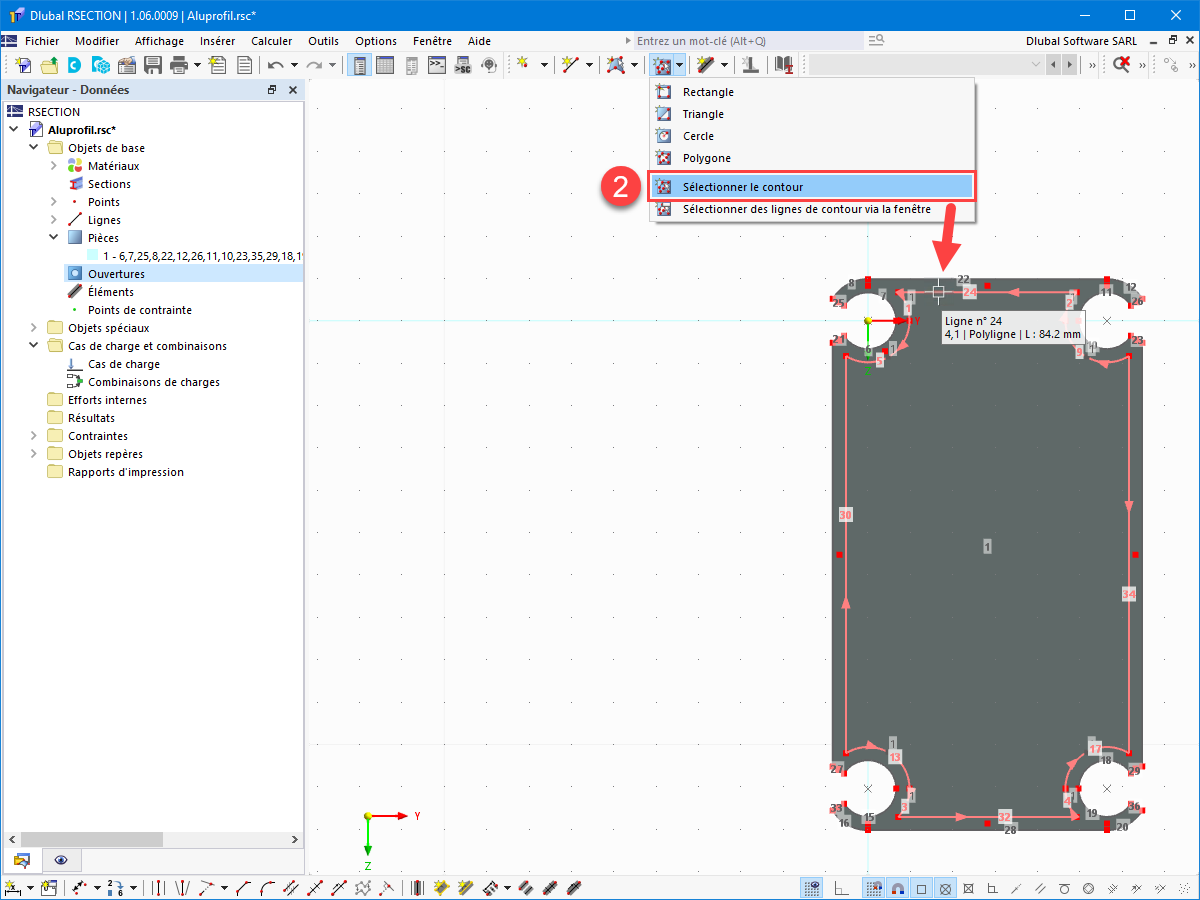Screen dimensions: 1200x900
Task: Toggle the square snap option in status bar
Action: point(921,888)
